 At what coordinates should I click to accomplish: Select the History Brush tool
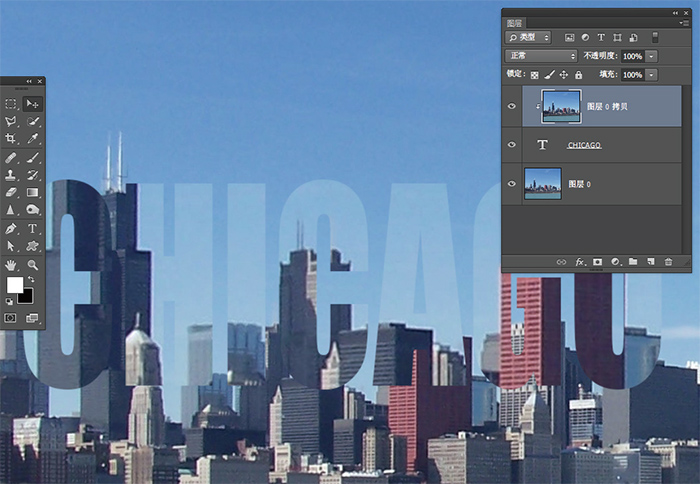click(x=33, y=175)
